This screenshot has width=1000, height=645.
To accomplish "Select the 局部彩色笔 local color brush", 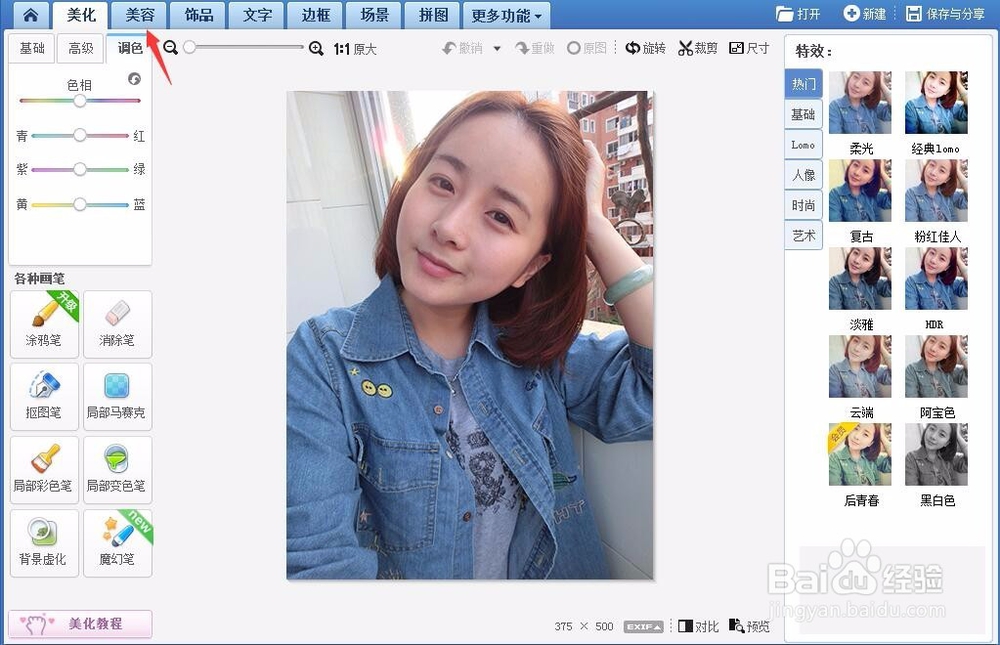I will [44, 470].
